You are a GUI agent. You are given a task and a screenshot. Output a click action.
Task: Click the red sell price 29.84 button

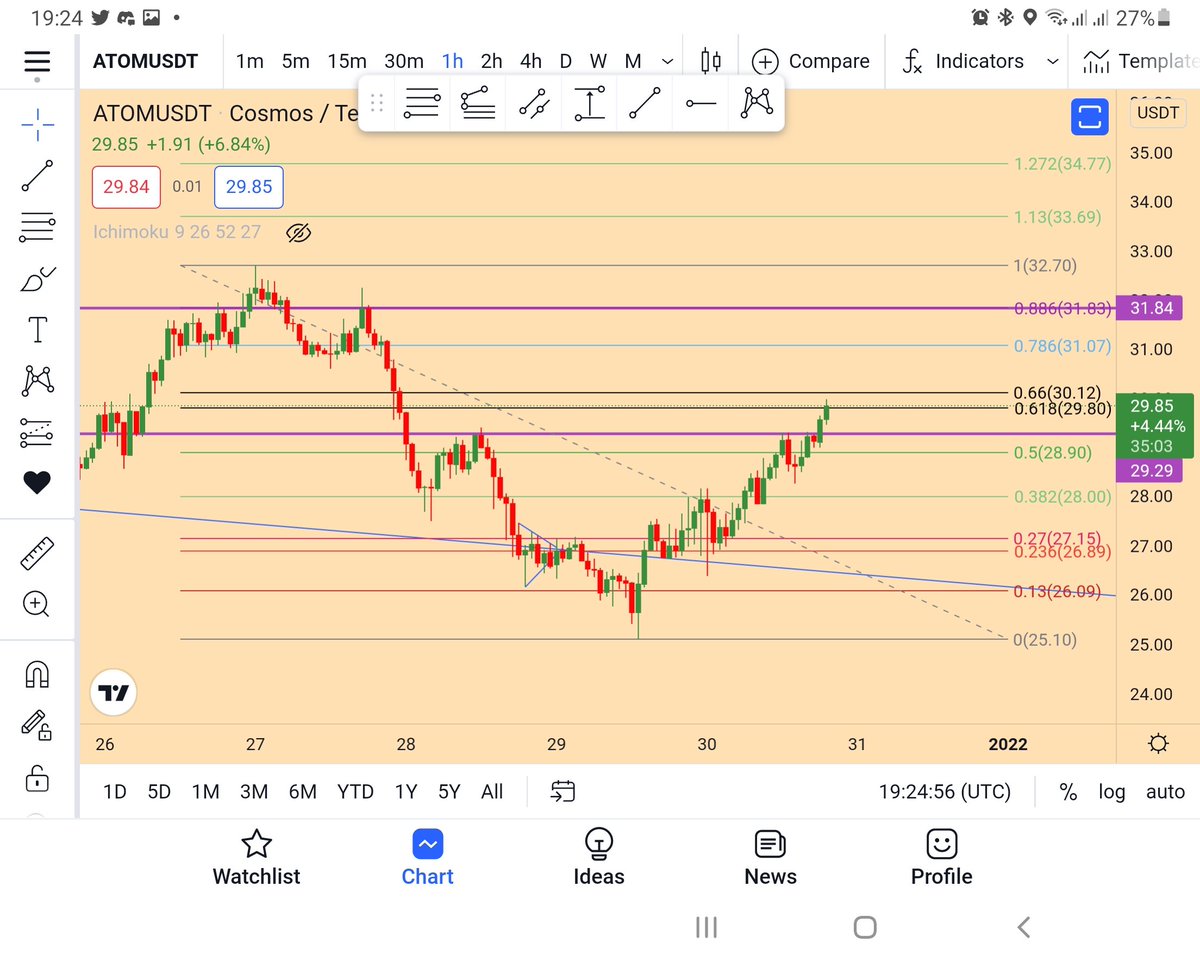click(x=125, y=187)
